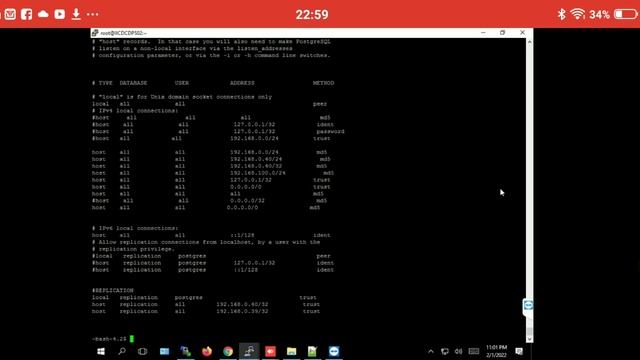
Task: Click the '192.168.100.0/24' address entry
Action: 258,173
